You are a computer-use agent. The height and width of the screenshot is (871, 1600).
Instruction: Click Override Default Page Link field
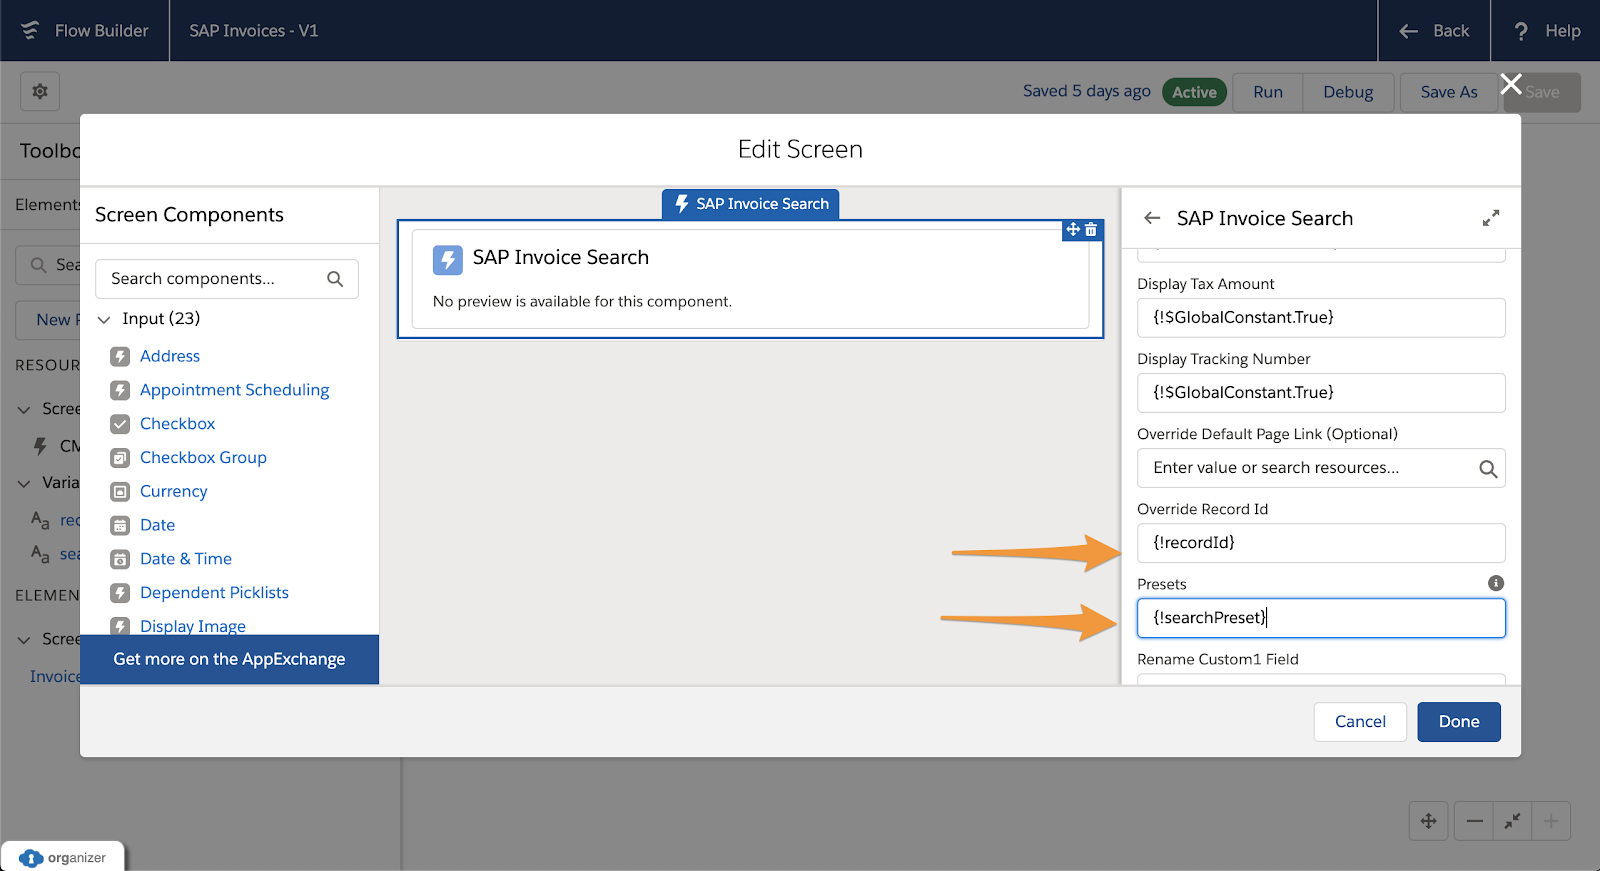click(1321, 468)
